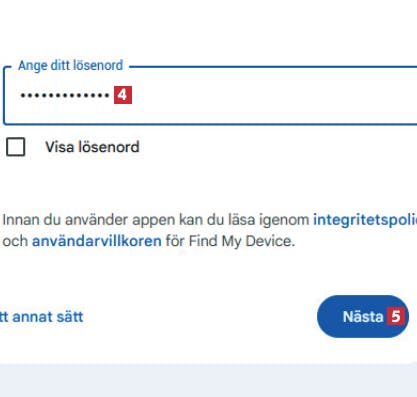
Task: Click the Ange ditt lösenord floating label
Action: click(71, 65)
